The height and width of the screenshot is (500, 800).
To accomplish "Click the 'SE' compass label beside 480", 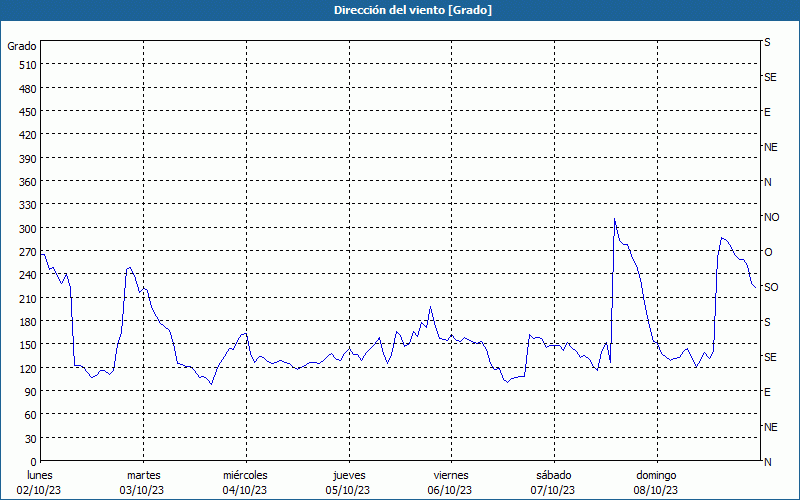I will click(770, 78).
